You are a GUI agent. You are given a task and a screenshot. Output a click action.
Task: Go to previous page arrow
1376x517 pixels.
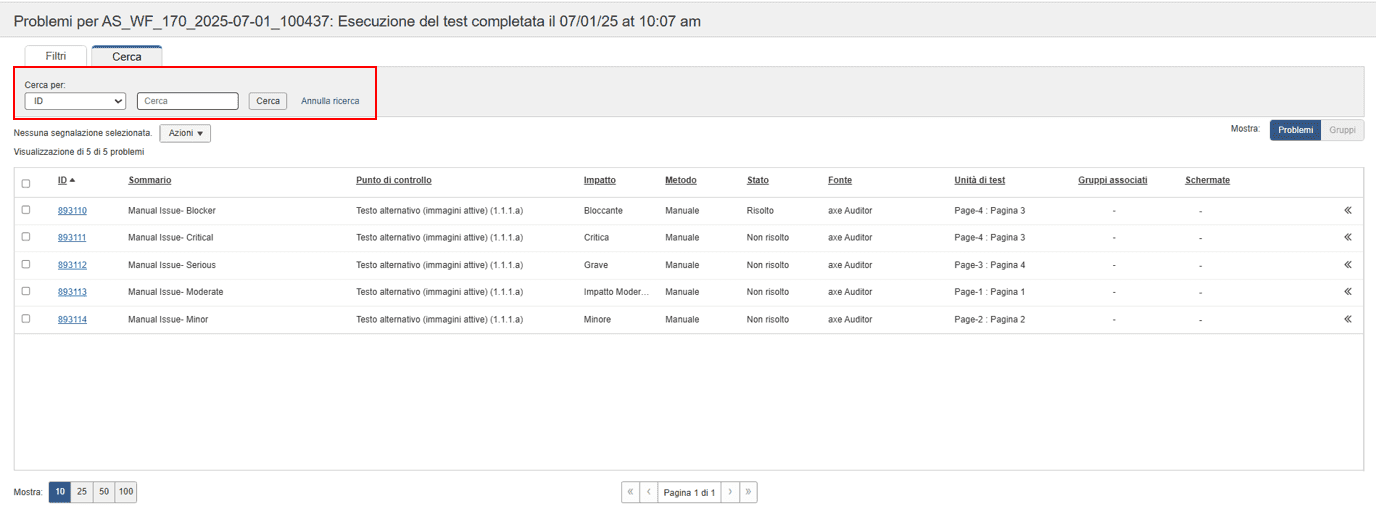tap(649, 492)
